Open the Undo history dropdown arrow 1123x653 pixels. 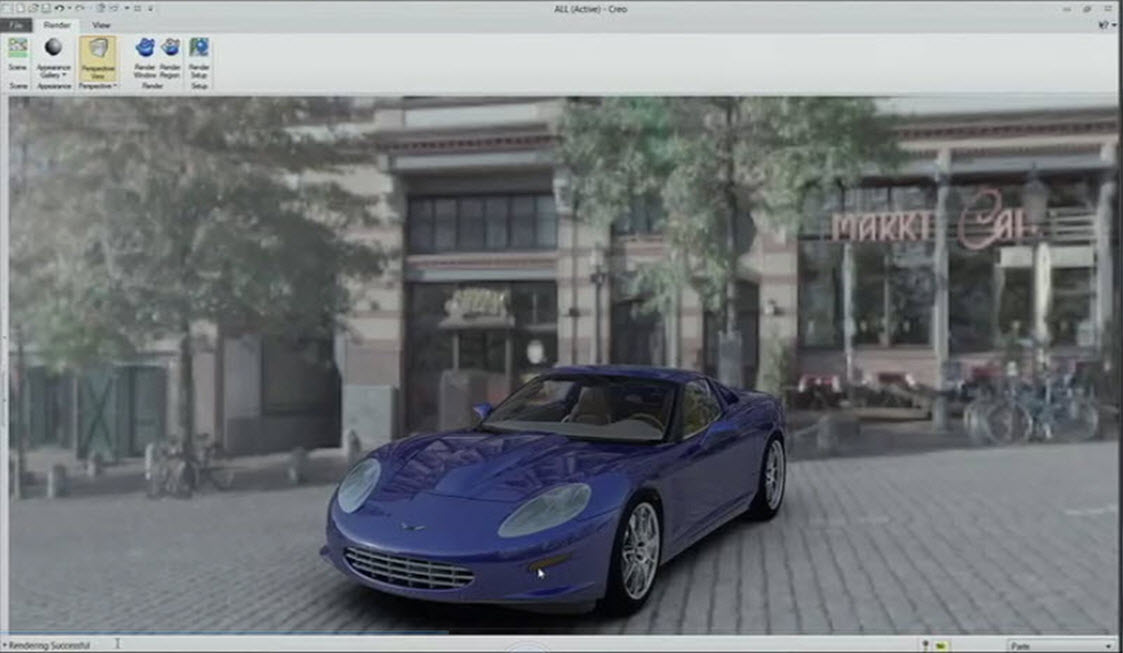(69, 9)
